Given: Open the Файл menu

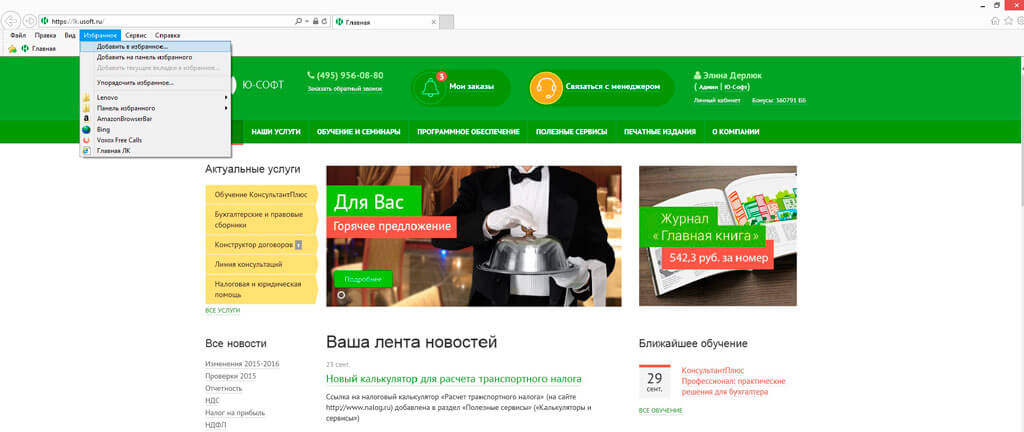Looking at the screenshot, I should (x=18, y=35).
